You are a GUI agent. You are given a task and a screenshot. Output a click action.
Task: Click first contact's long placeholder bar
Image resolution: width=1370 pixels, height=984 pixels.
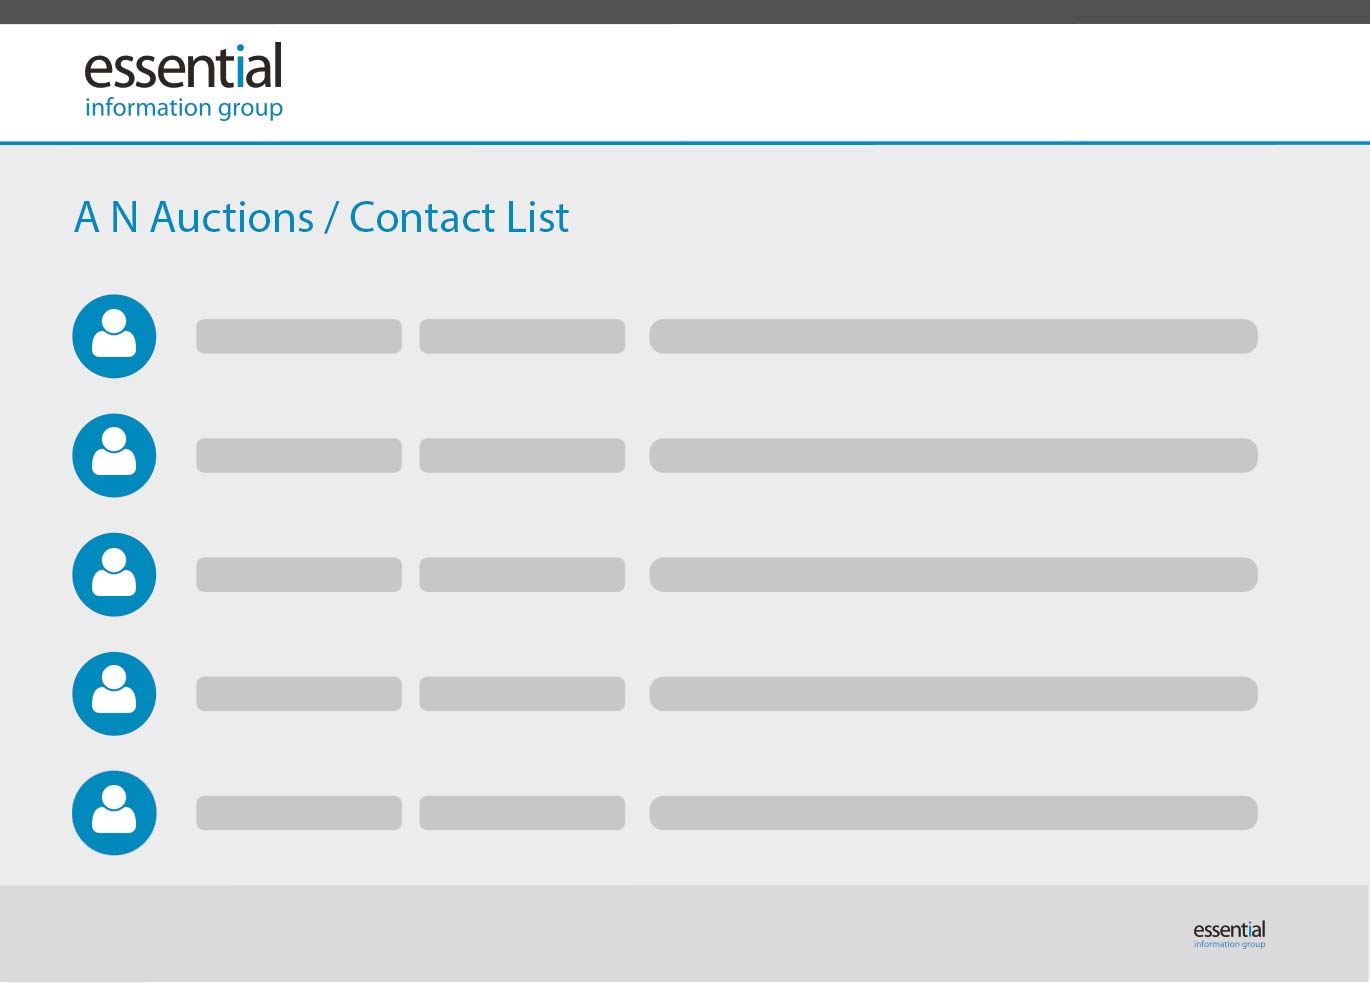(953, 336)
